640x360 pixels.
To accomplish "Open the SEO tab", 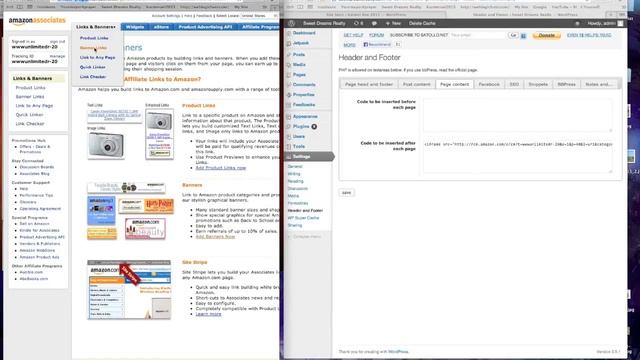I will pos(514,84).
